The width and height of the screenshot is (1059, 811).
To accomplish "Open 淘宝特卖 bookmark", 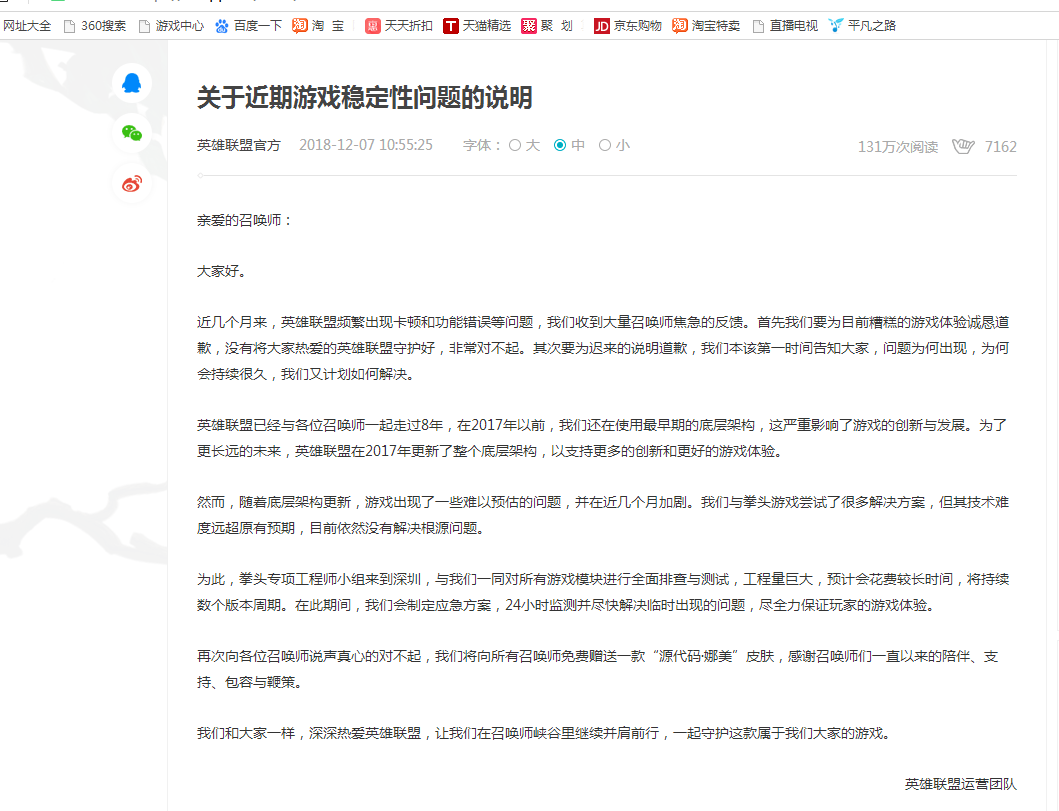I will (x=706, y=25).
